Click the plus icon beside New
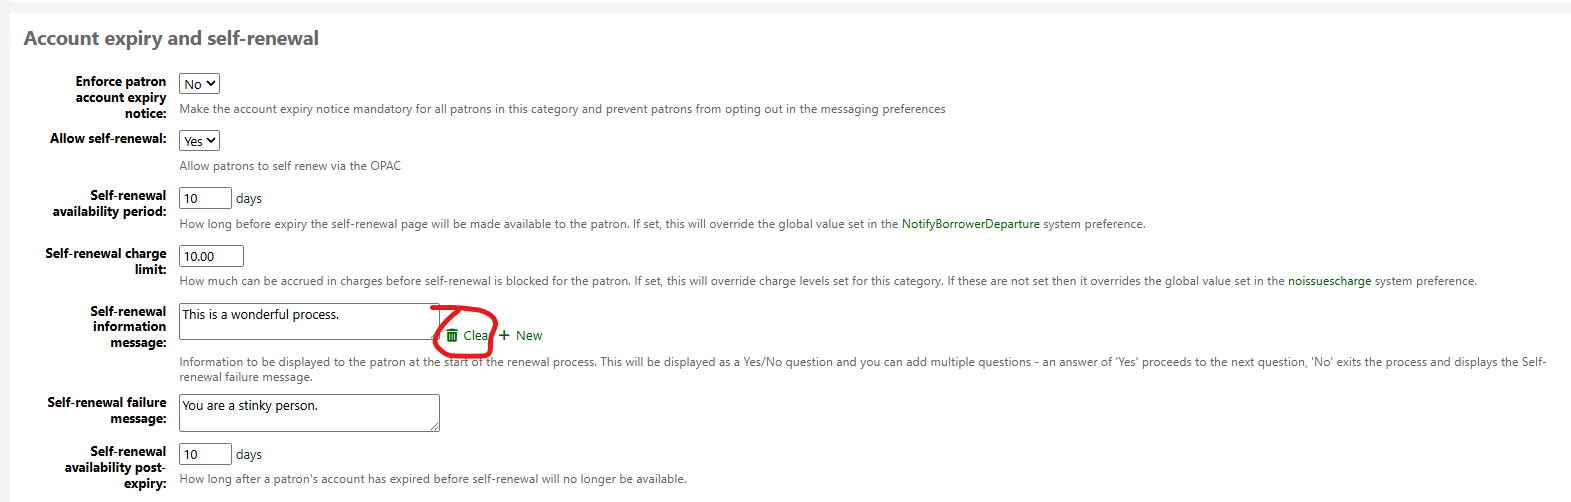The image size is (1571, 502). pos(505,336)
